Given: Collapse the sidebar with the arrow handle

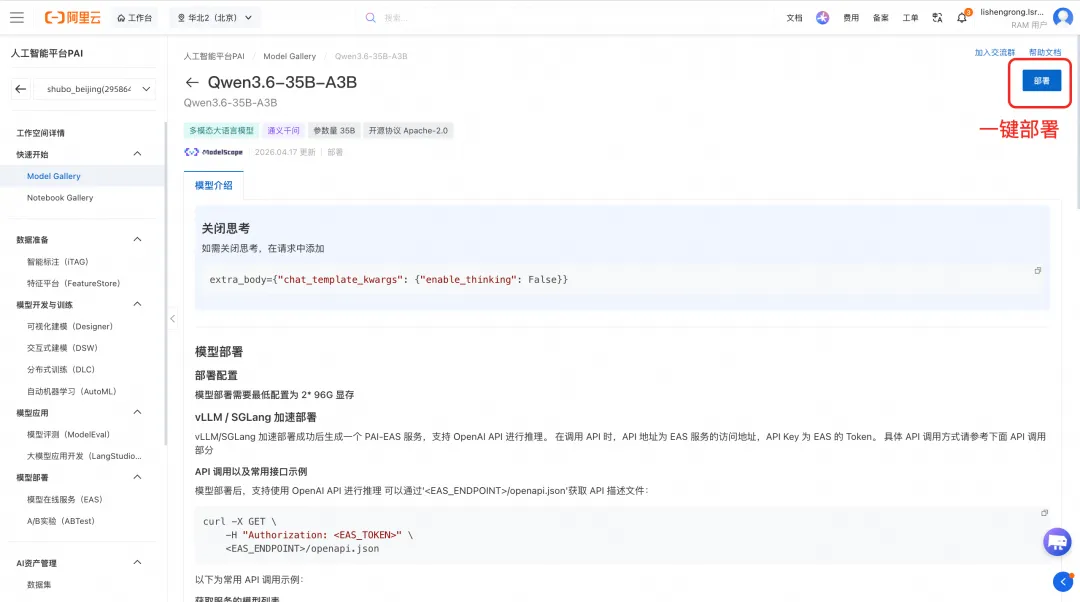Looking at the screenshot, I should coord(172,318).
